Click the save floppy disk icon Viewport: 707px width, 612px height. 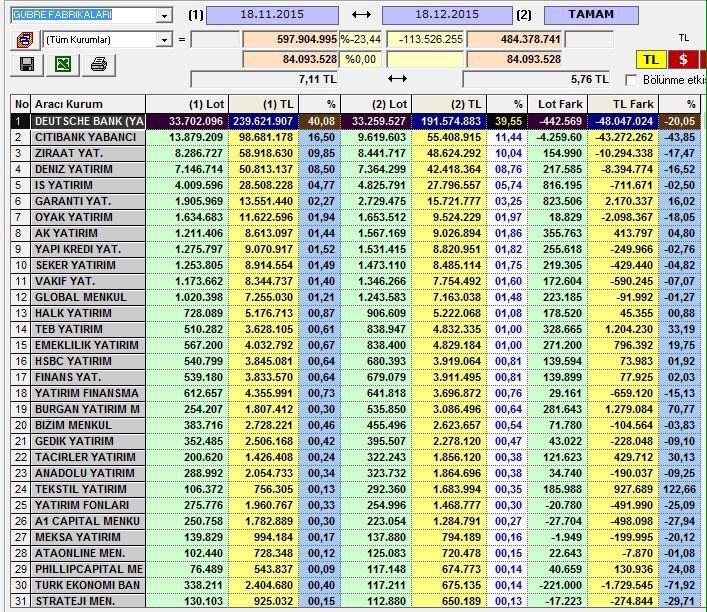click(x=27, y=65)
